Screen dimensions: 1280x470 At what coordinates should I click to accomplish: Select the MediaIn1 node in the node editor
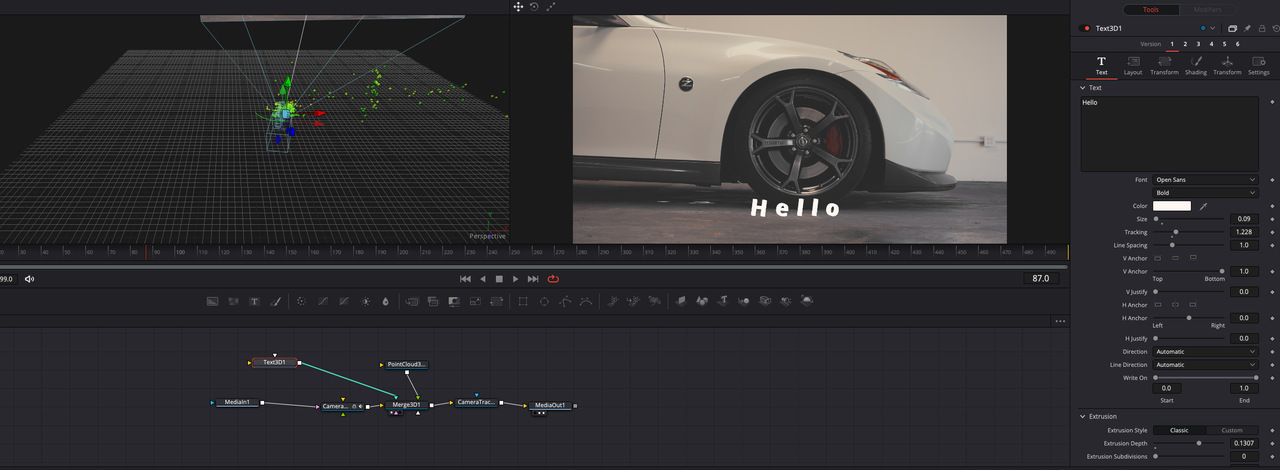[x=237, y=402]
